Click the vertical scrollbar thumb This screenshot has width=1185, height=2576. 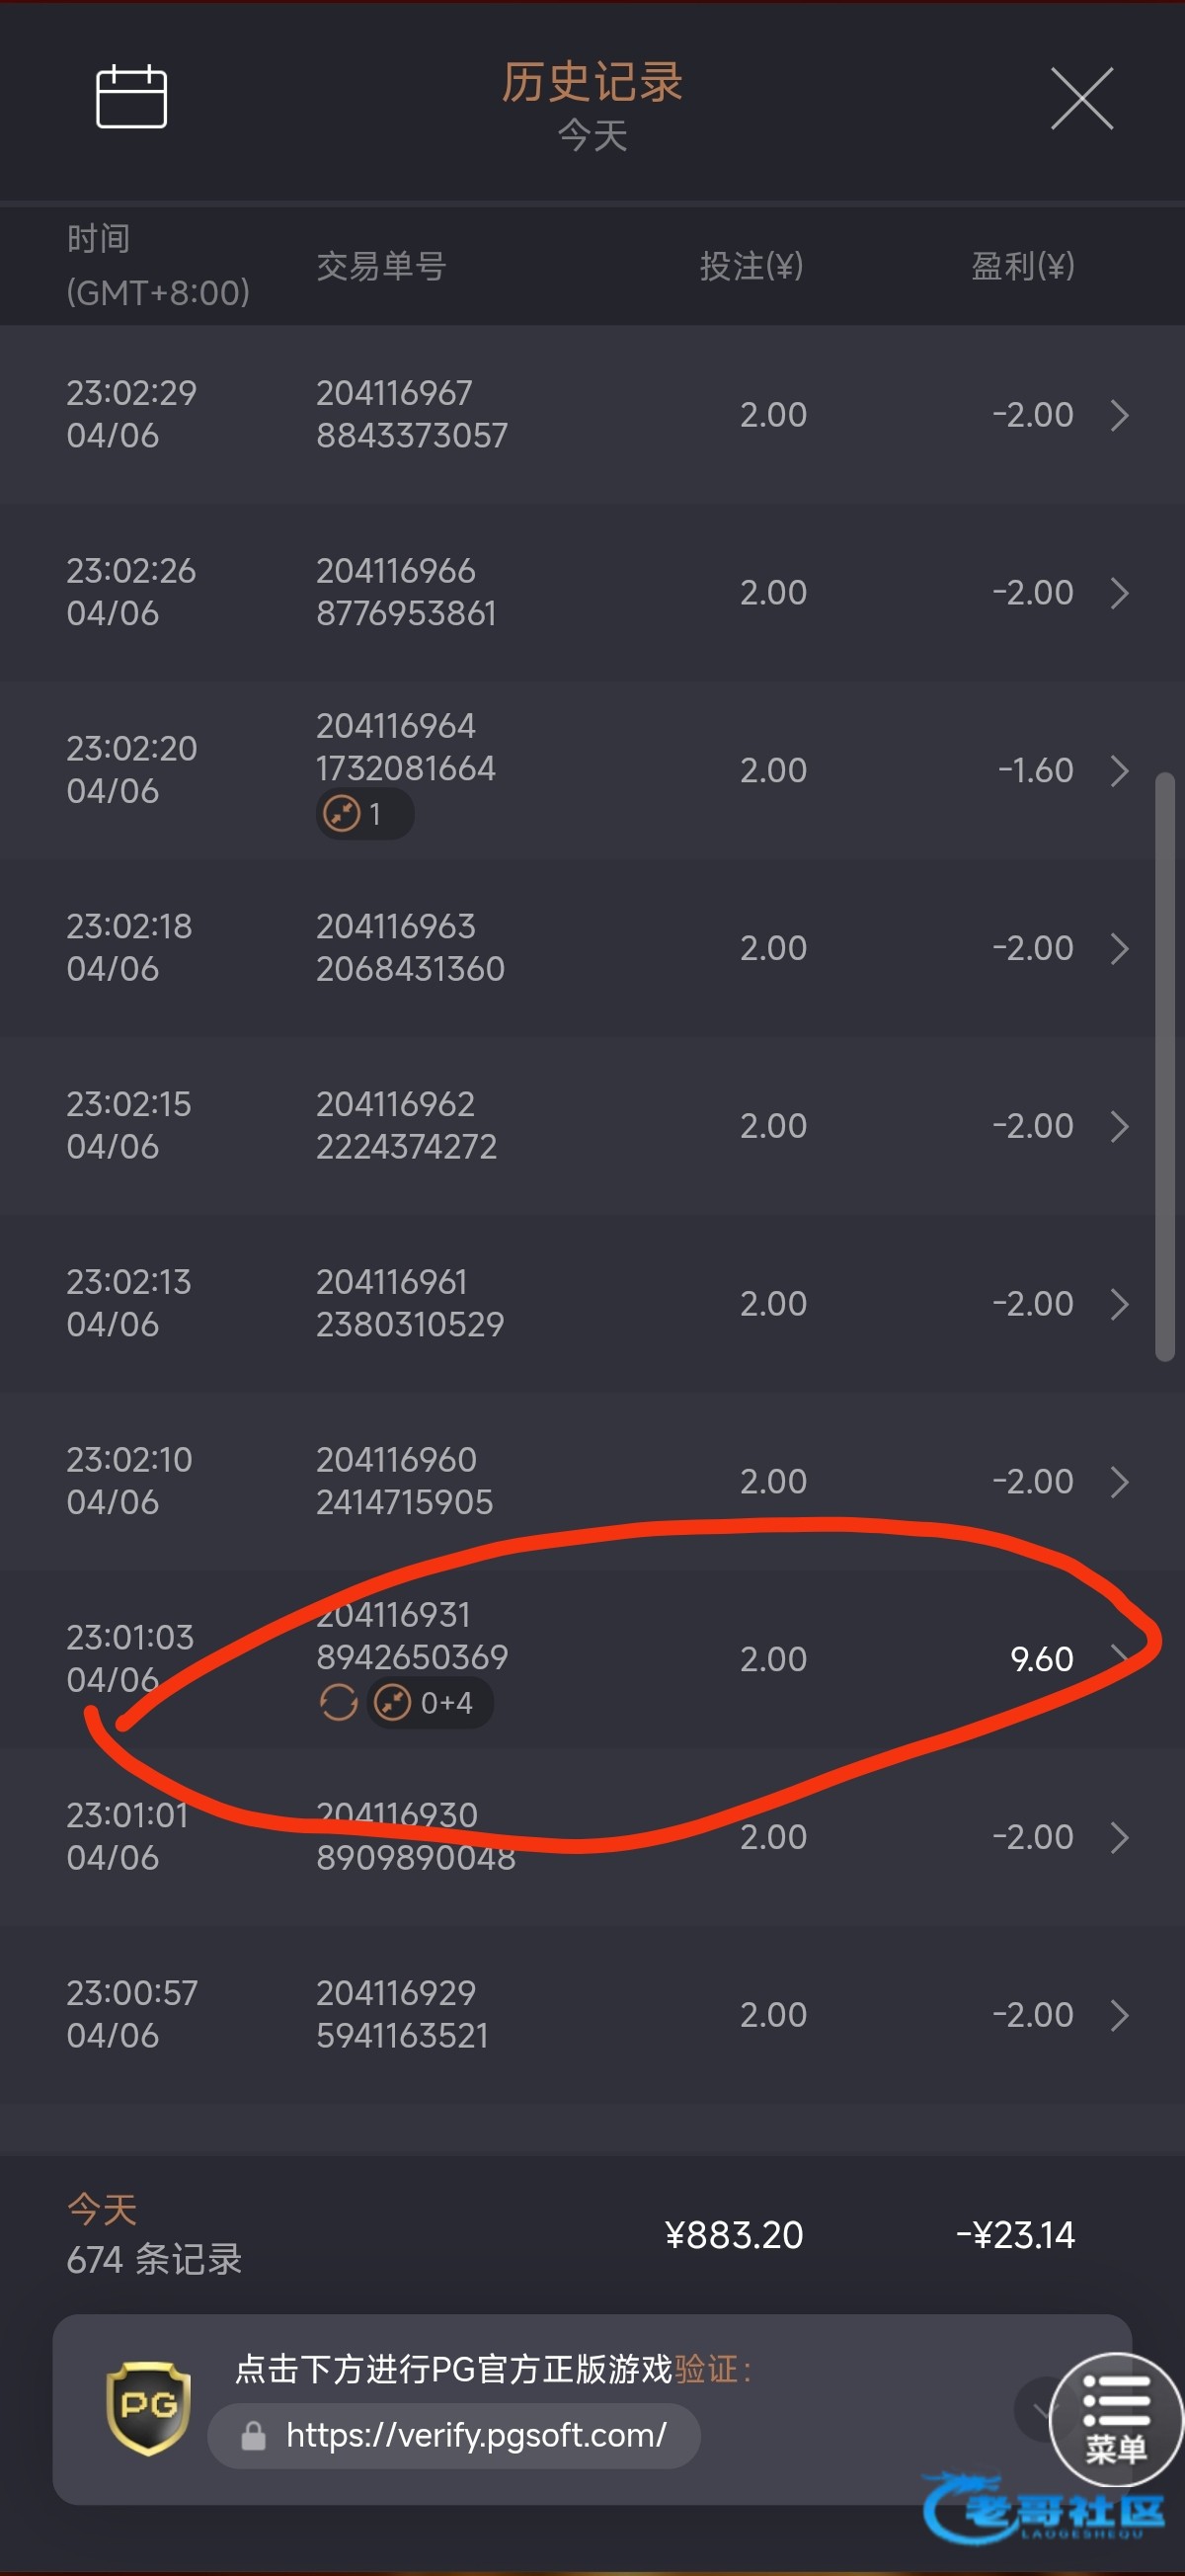coord(1164,1066)
